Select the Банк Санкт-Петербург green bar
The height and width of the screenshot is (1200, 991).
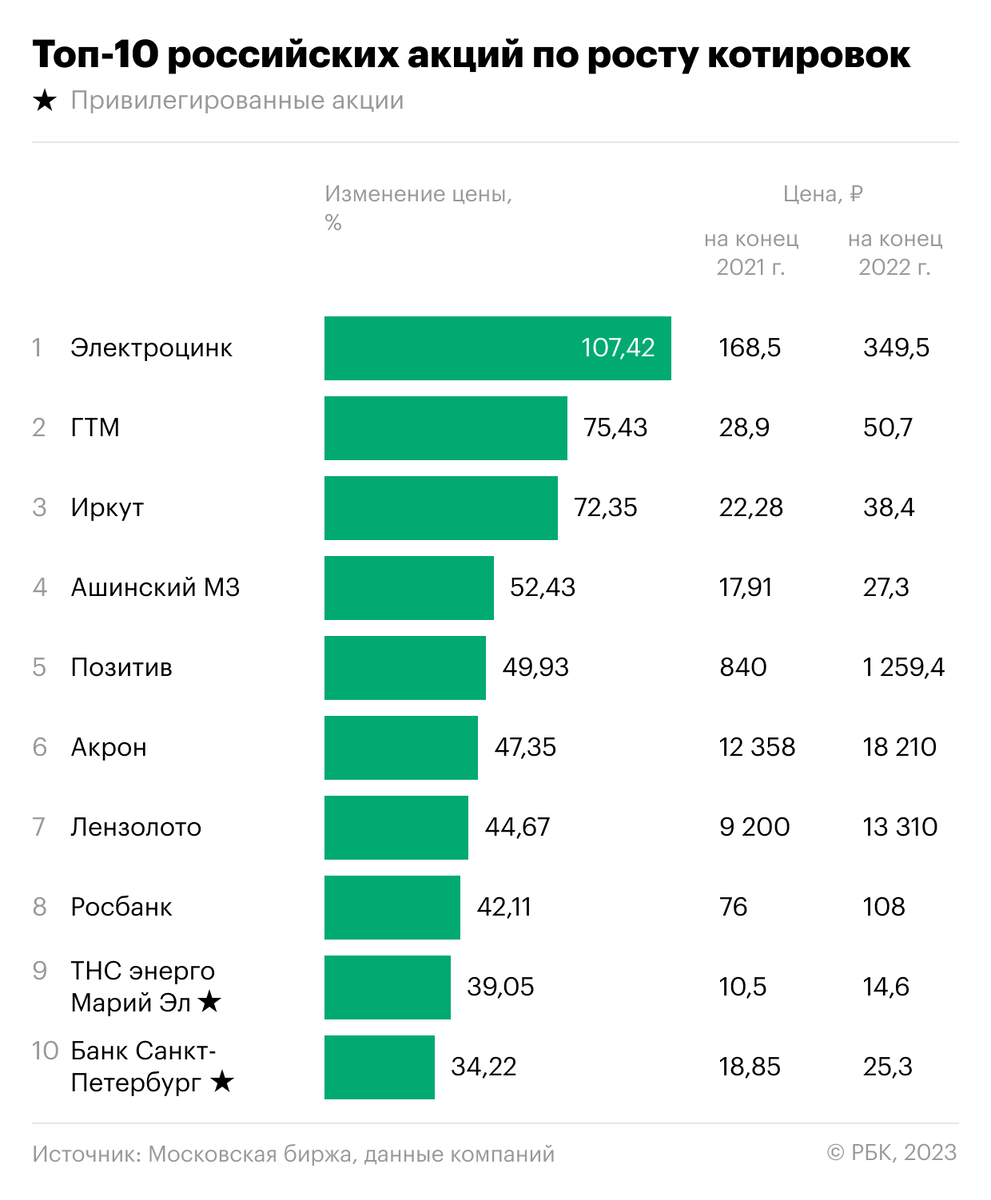pyautogui.click(x=379, y=1067)
